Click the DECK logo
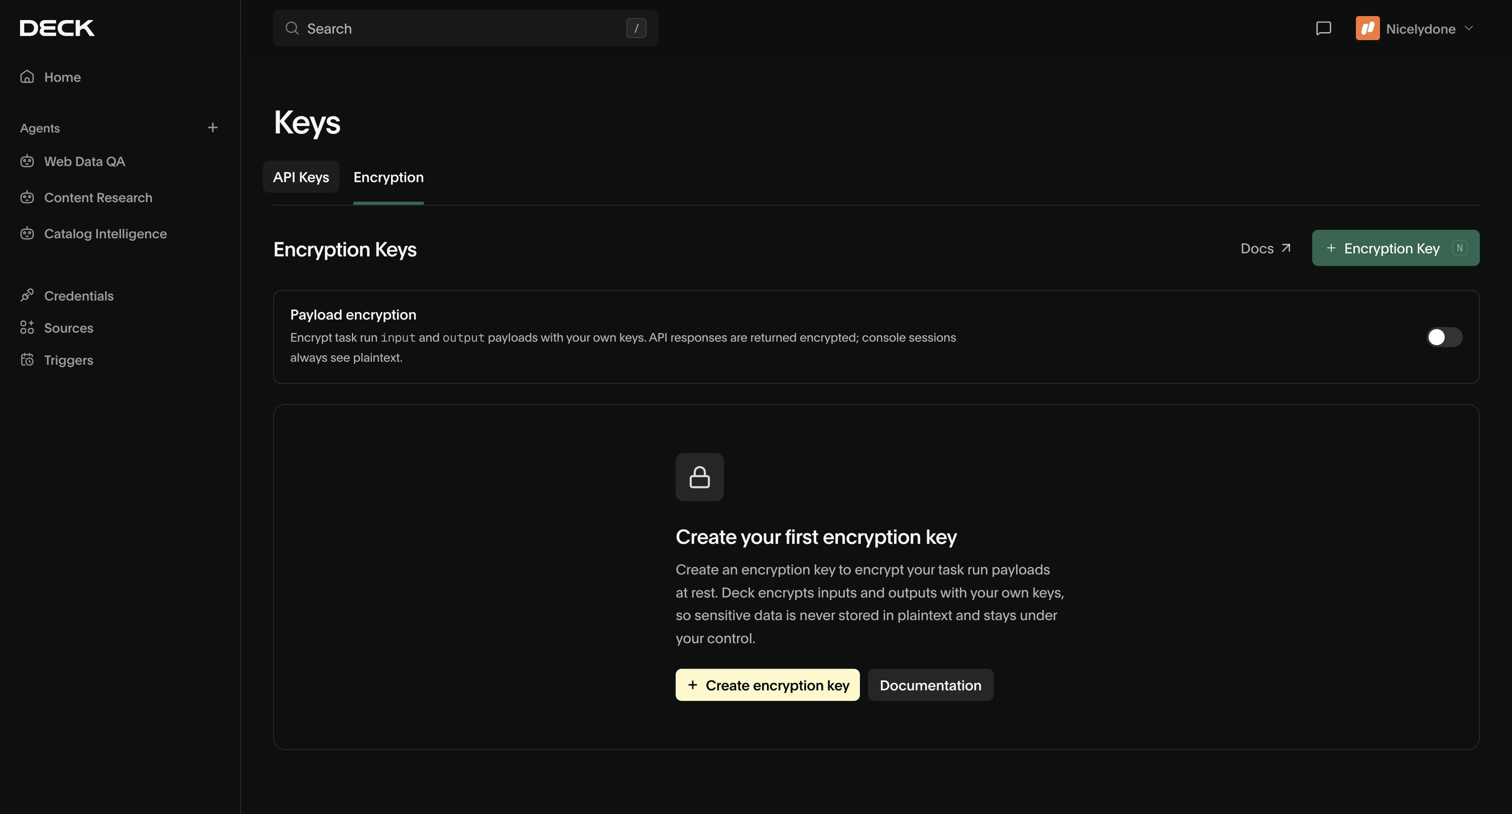1512x814 pixels. click(57, 28)
